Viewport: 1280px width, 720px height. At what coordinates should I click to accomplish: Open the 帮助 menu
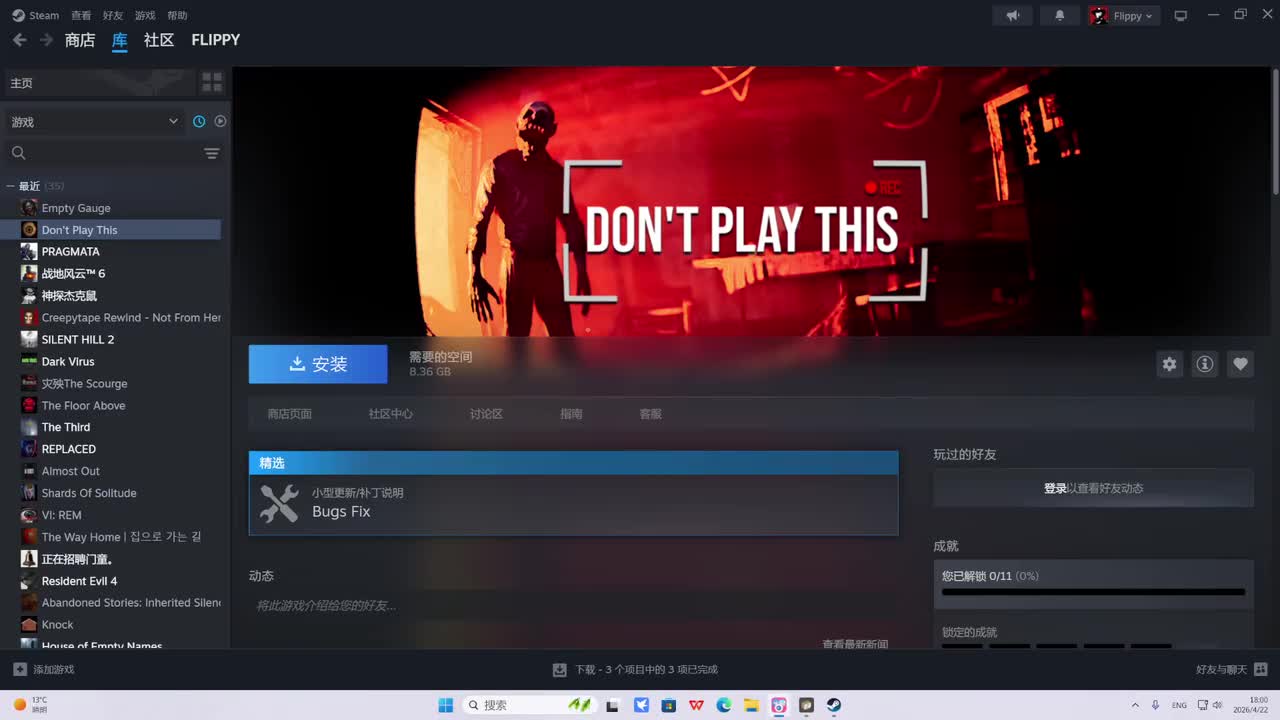click(x=177, y=15)
